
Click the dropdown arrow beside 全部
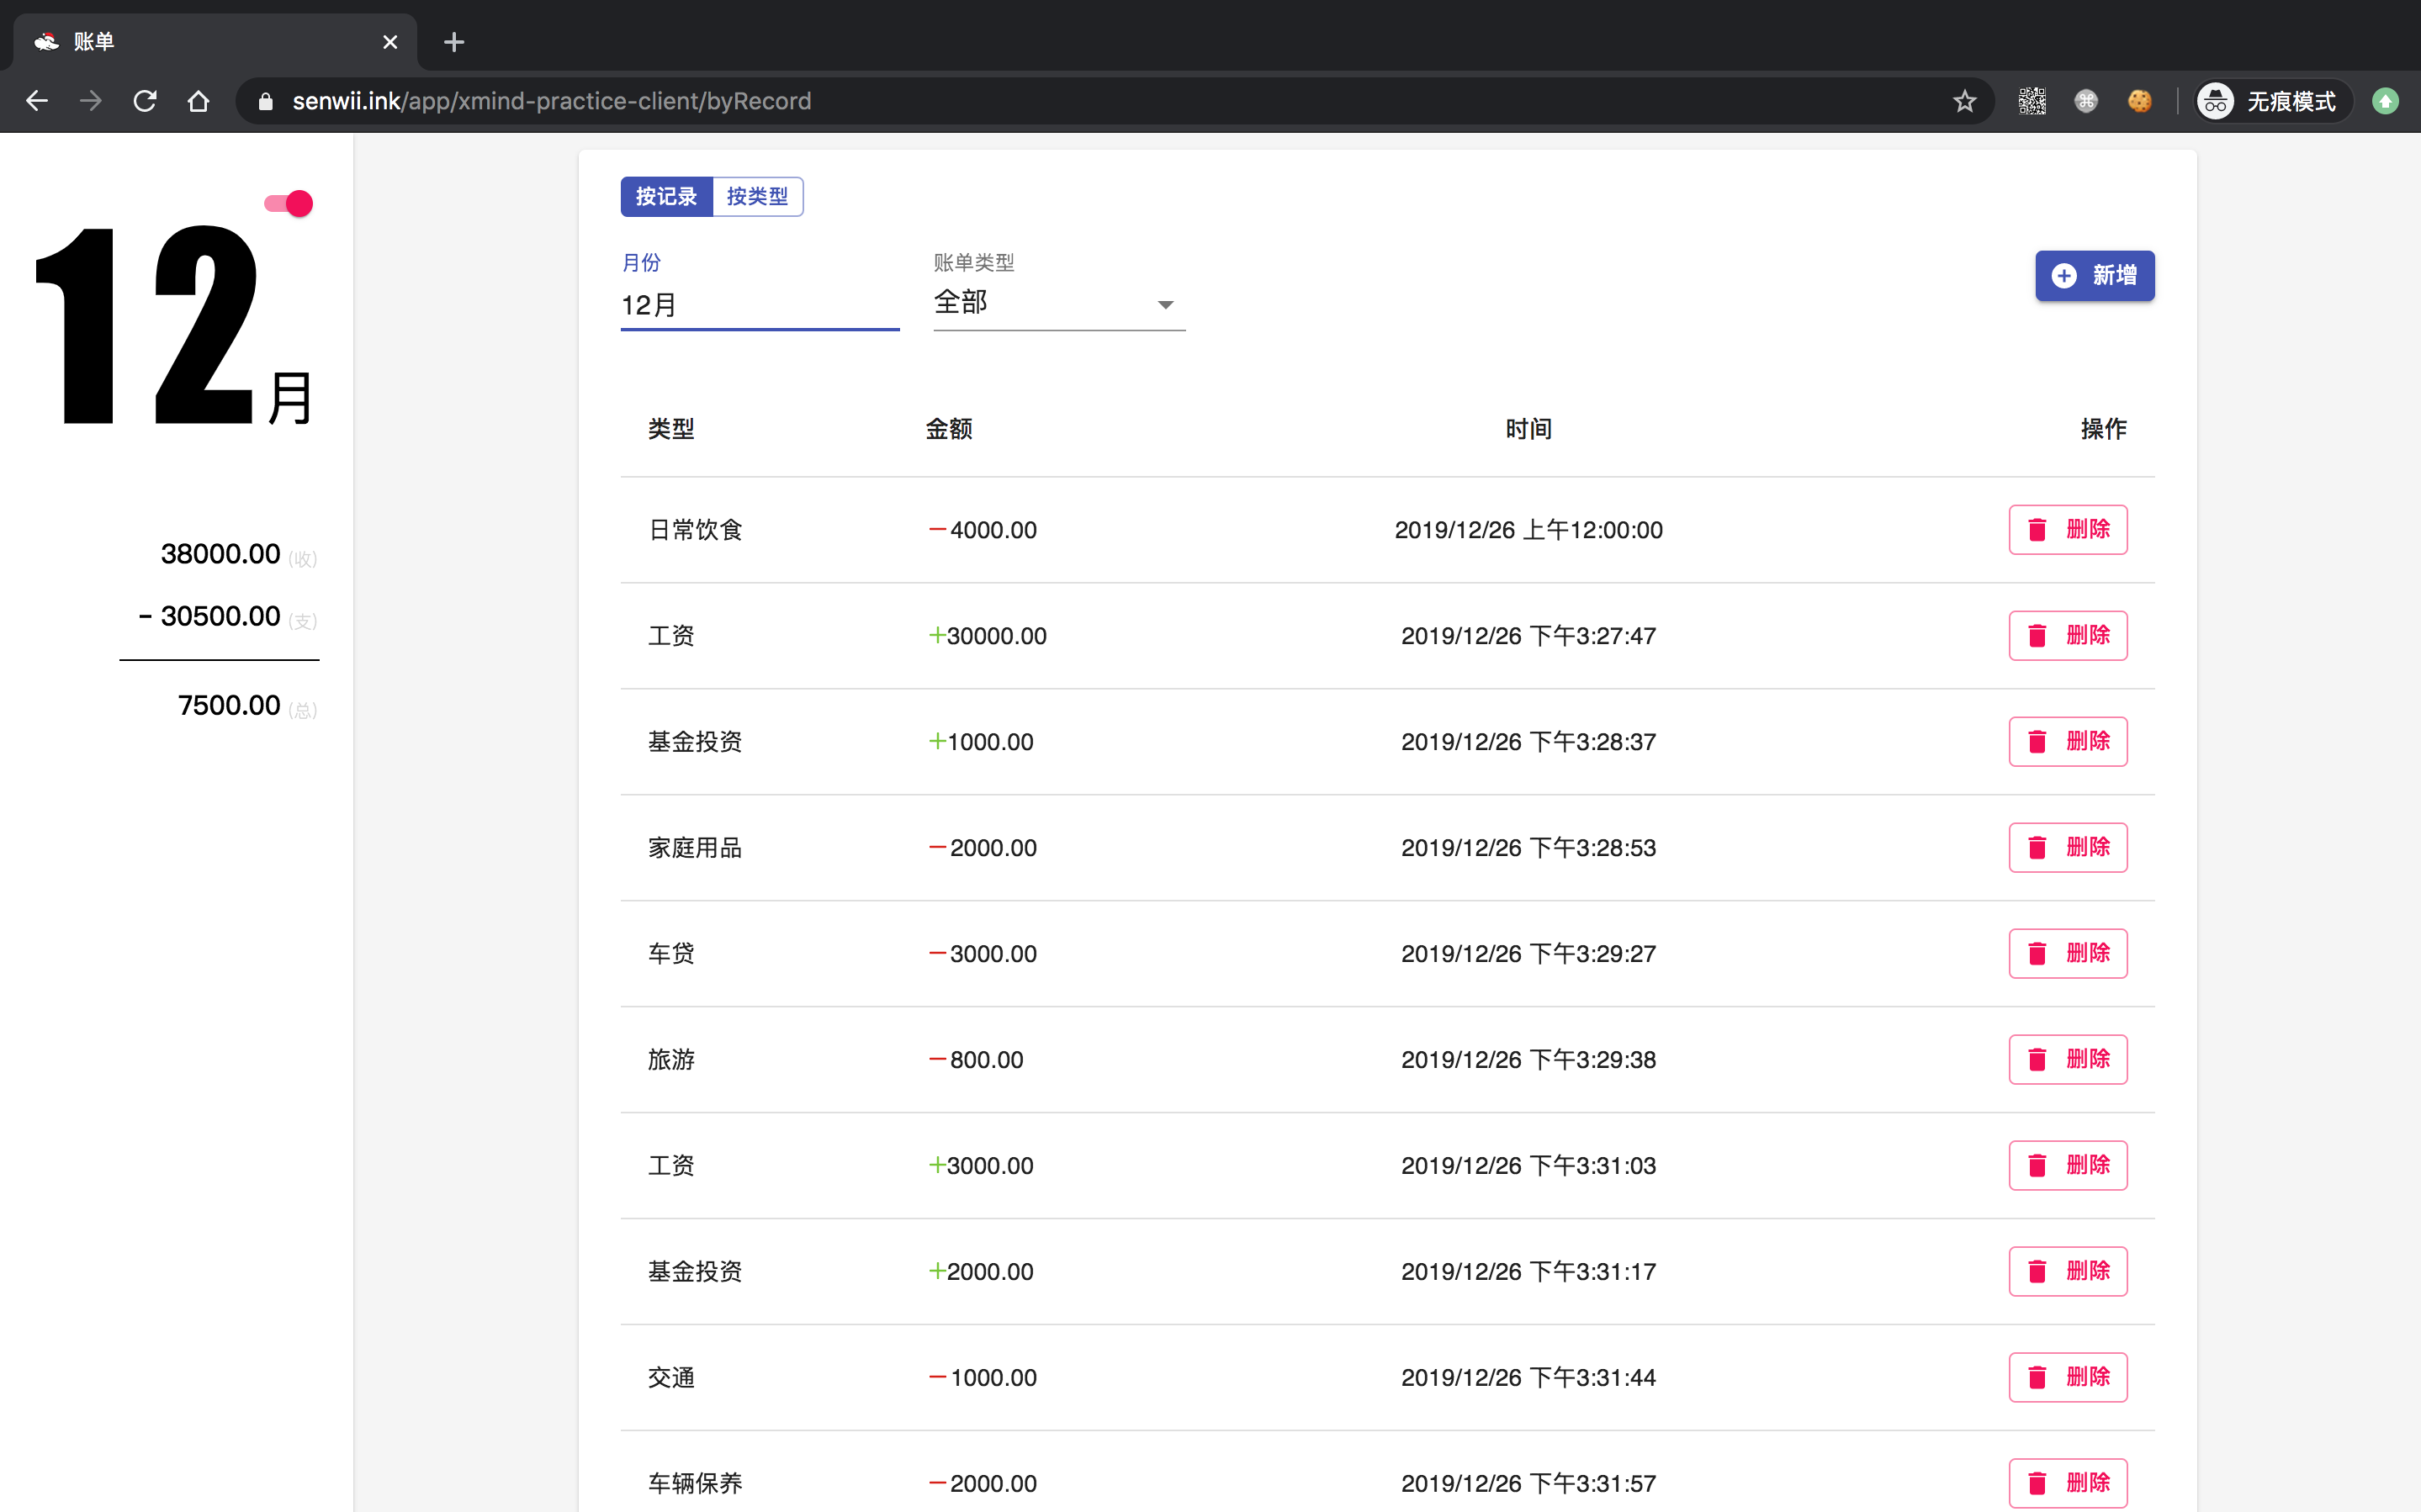pyautogui.click(x=1165, y=305)
